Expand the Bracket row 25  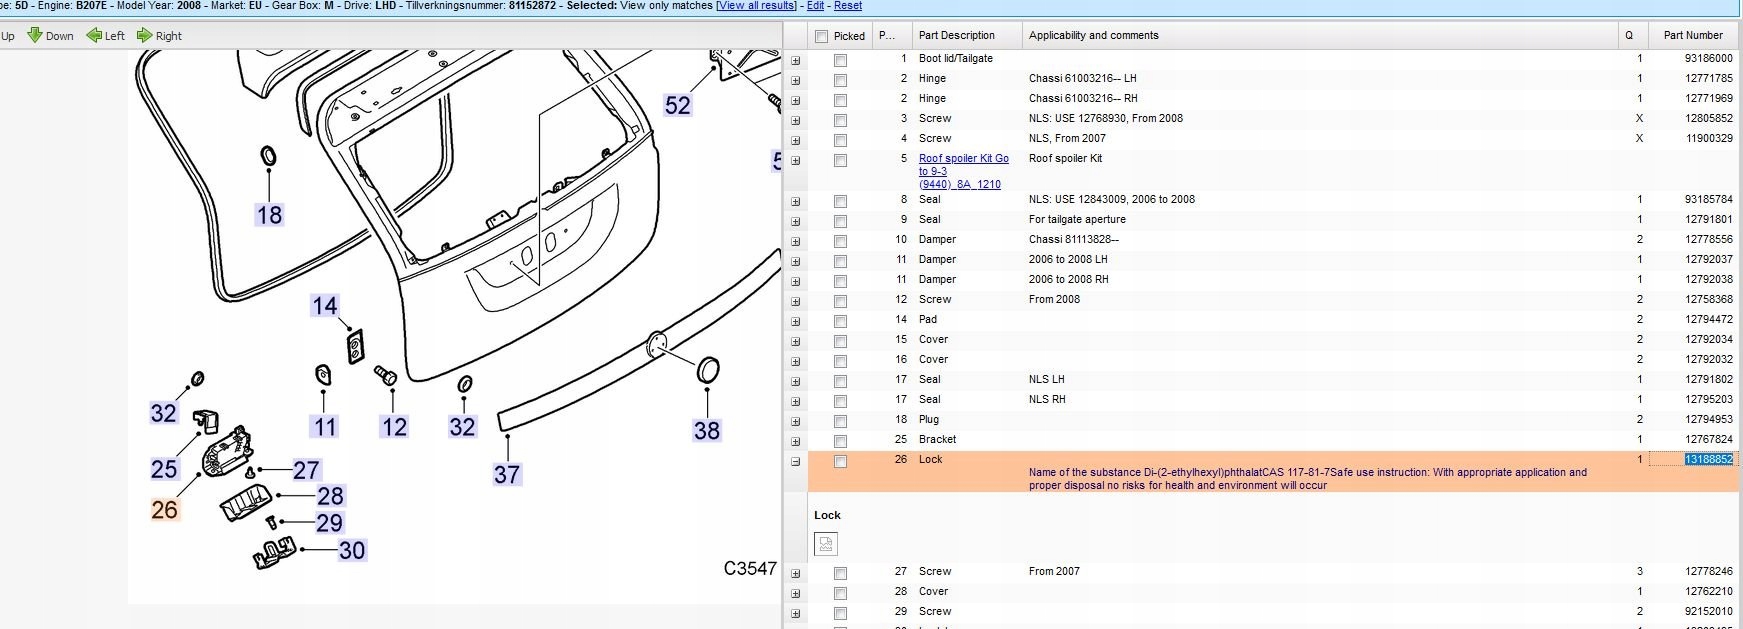point(796,441)
